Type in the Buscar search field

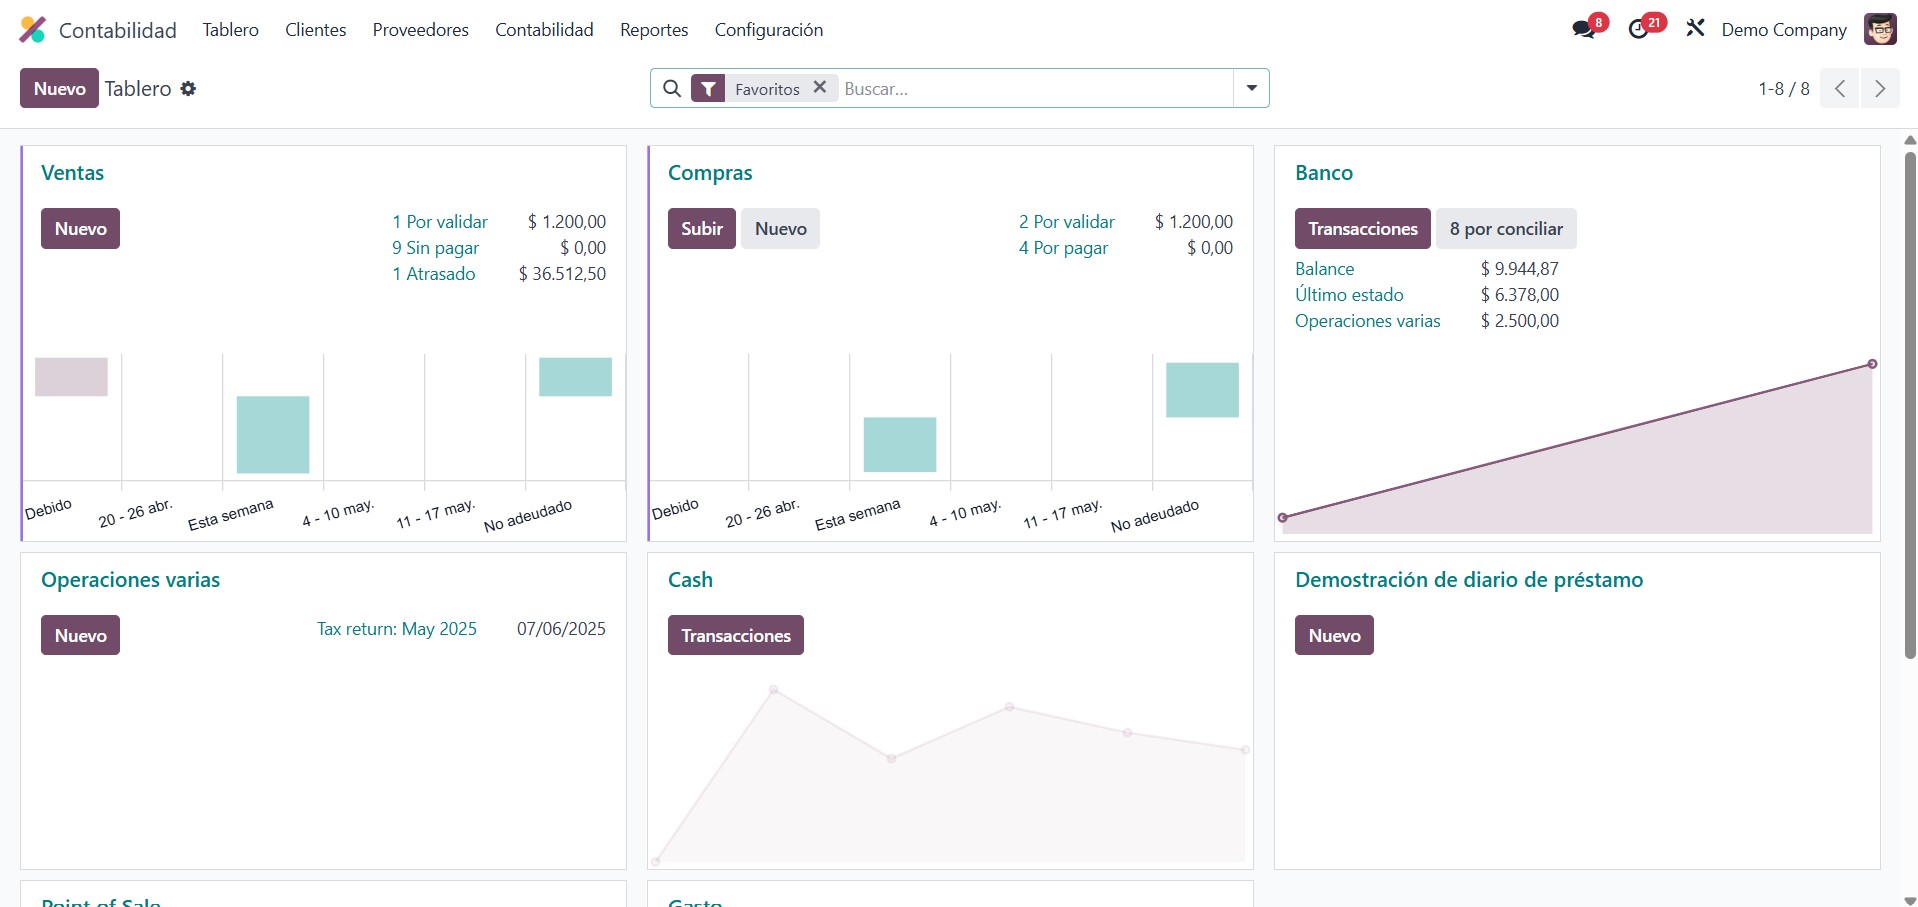pos(1035,89)
